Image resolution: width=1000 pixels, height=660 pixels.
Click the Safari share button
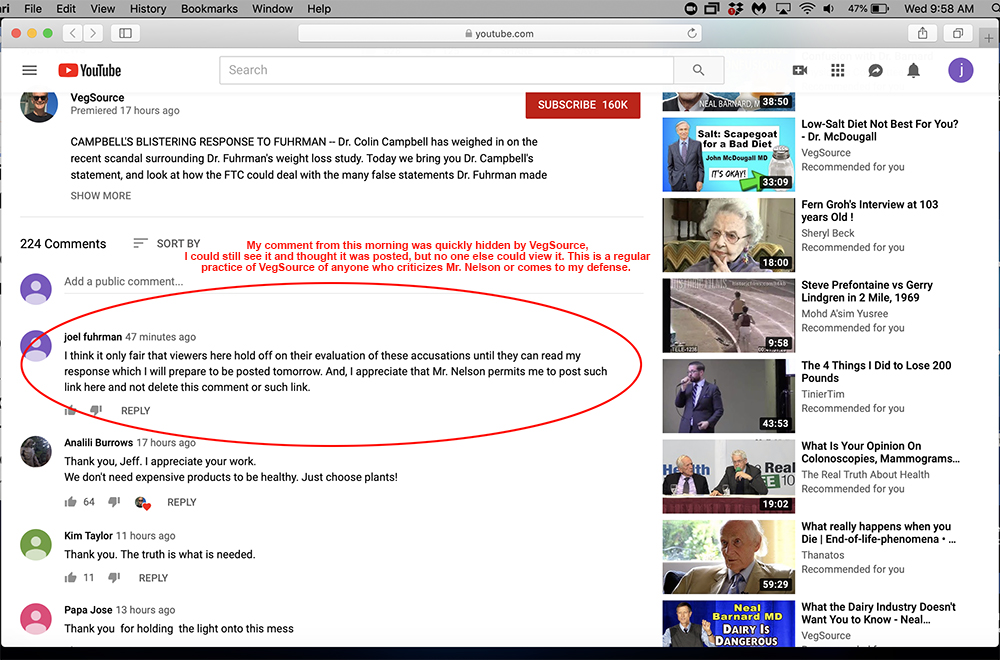click(922, 33)
